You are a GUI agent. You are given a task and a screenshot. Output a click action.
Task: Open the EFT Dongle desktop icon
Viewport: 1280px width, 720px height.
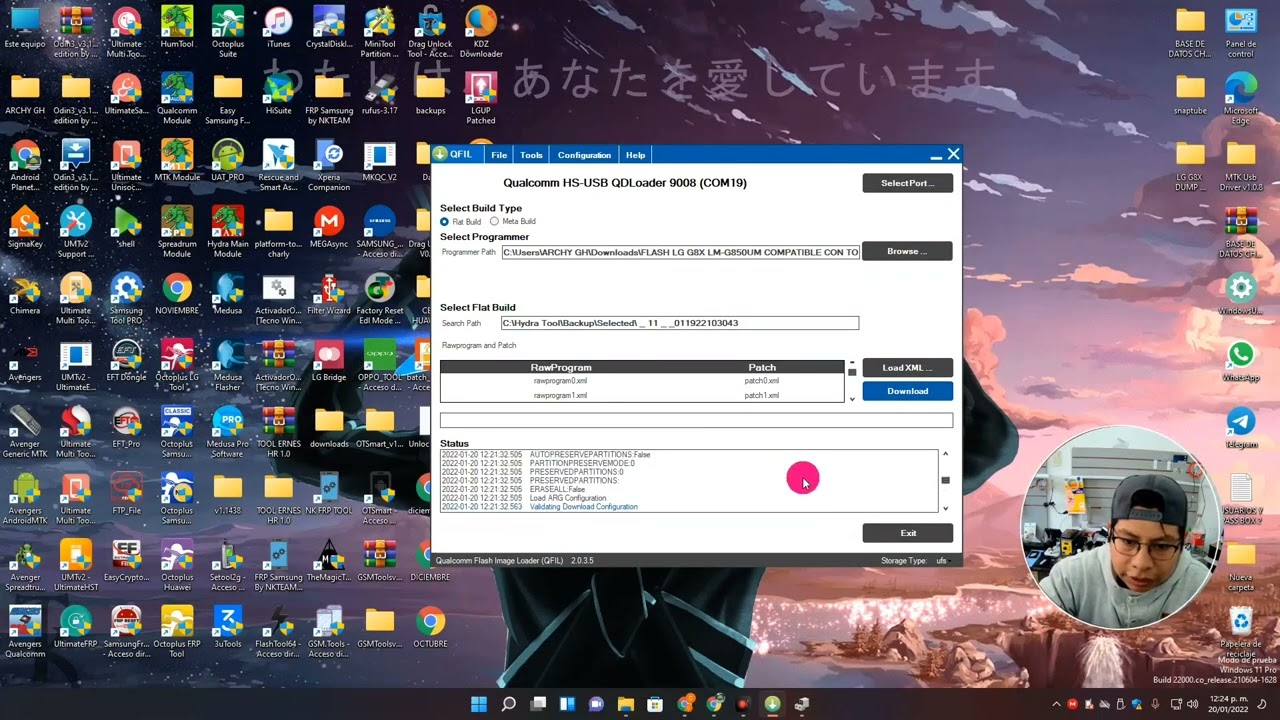point(126,360)
